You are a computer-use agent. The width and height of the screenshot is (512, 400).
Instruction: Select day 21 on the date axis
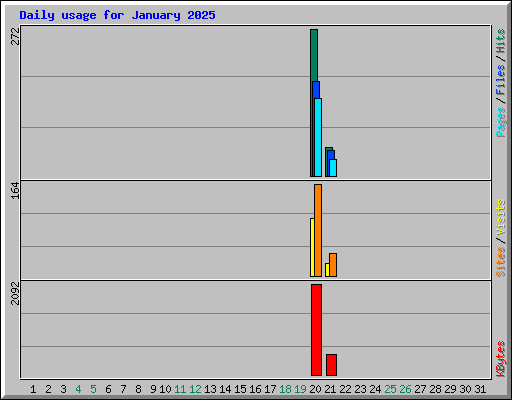330,389
